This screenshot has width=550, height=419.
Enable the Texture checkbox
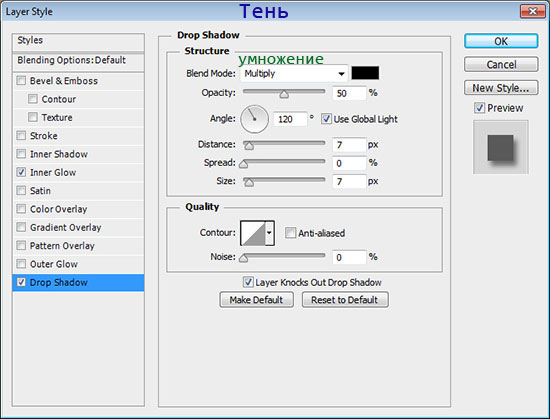pos(33,117)
